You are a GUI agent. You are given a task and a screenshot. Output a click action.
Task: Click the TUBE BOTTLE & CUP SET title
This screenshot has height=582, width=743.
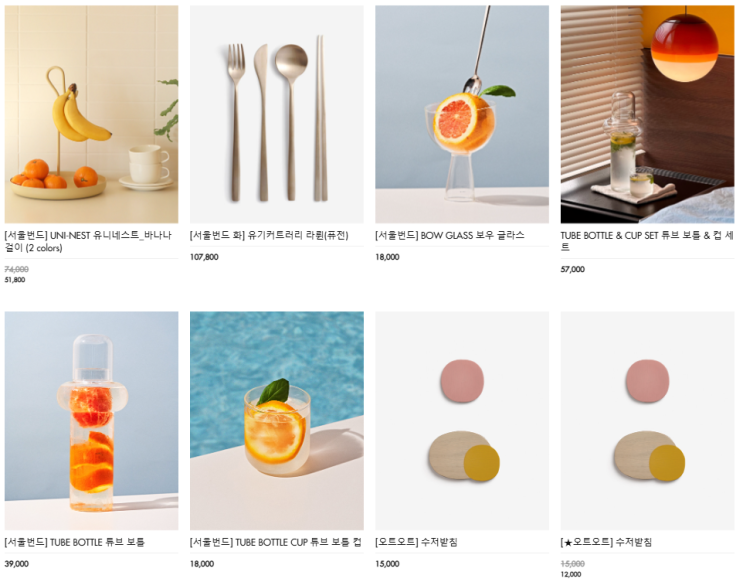click(x=647, y=241)
